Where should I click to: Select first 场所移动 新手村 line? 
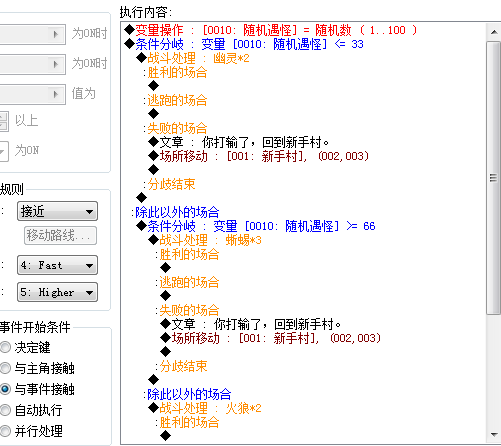point(259,156)
